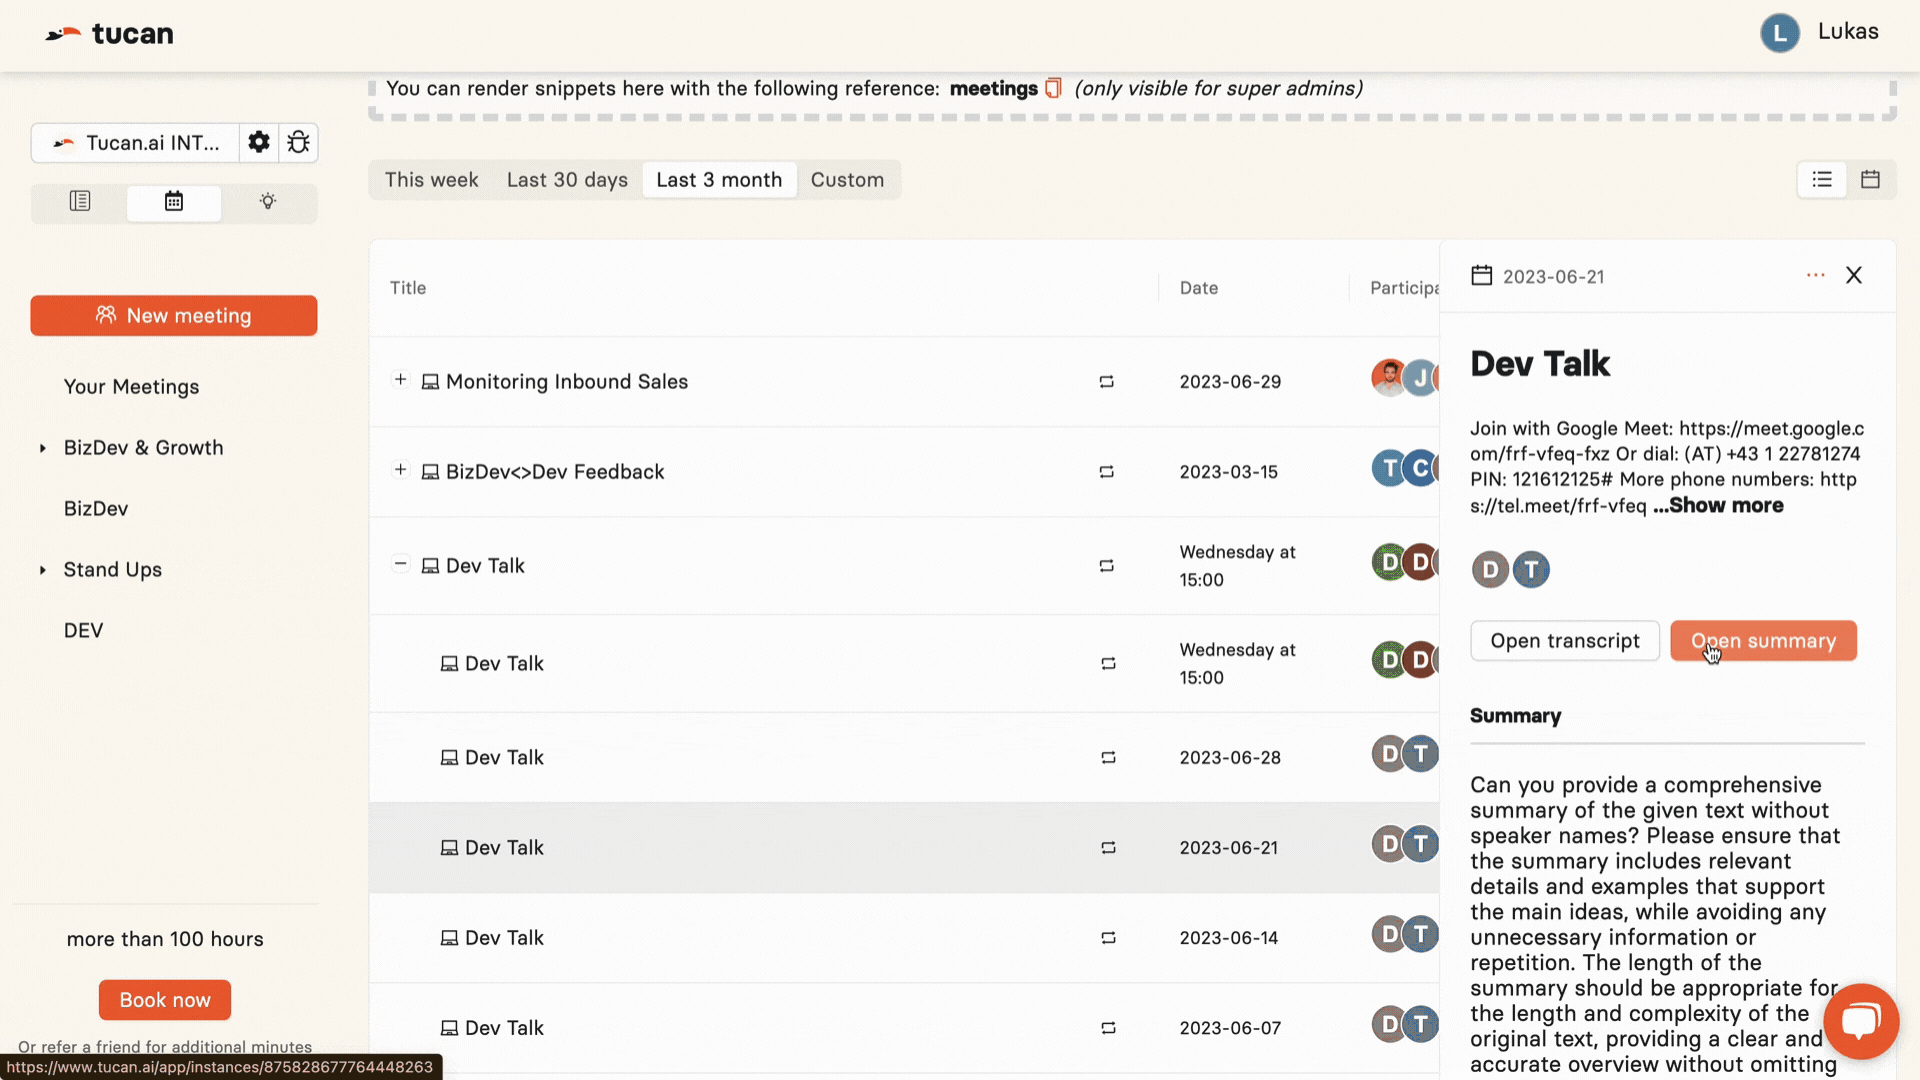Click the New meeting button
The width and height of the screenshot is (1920, 1080).
point(174,316)
